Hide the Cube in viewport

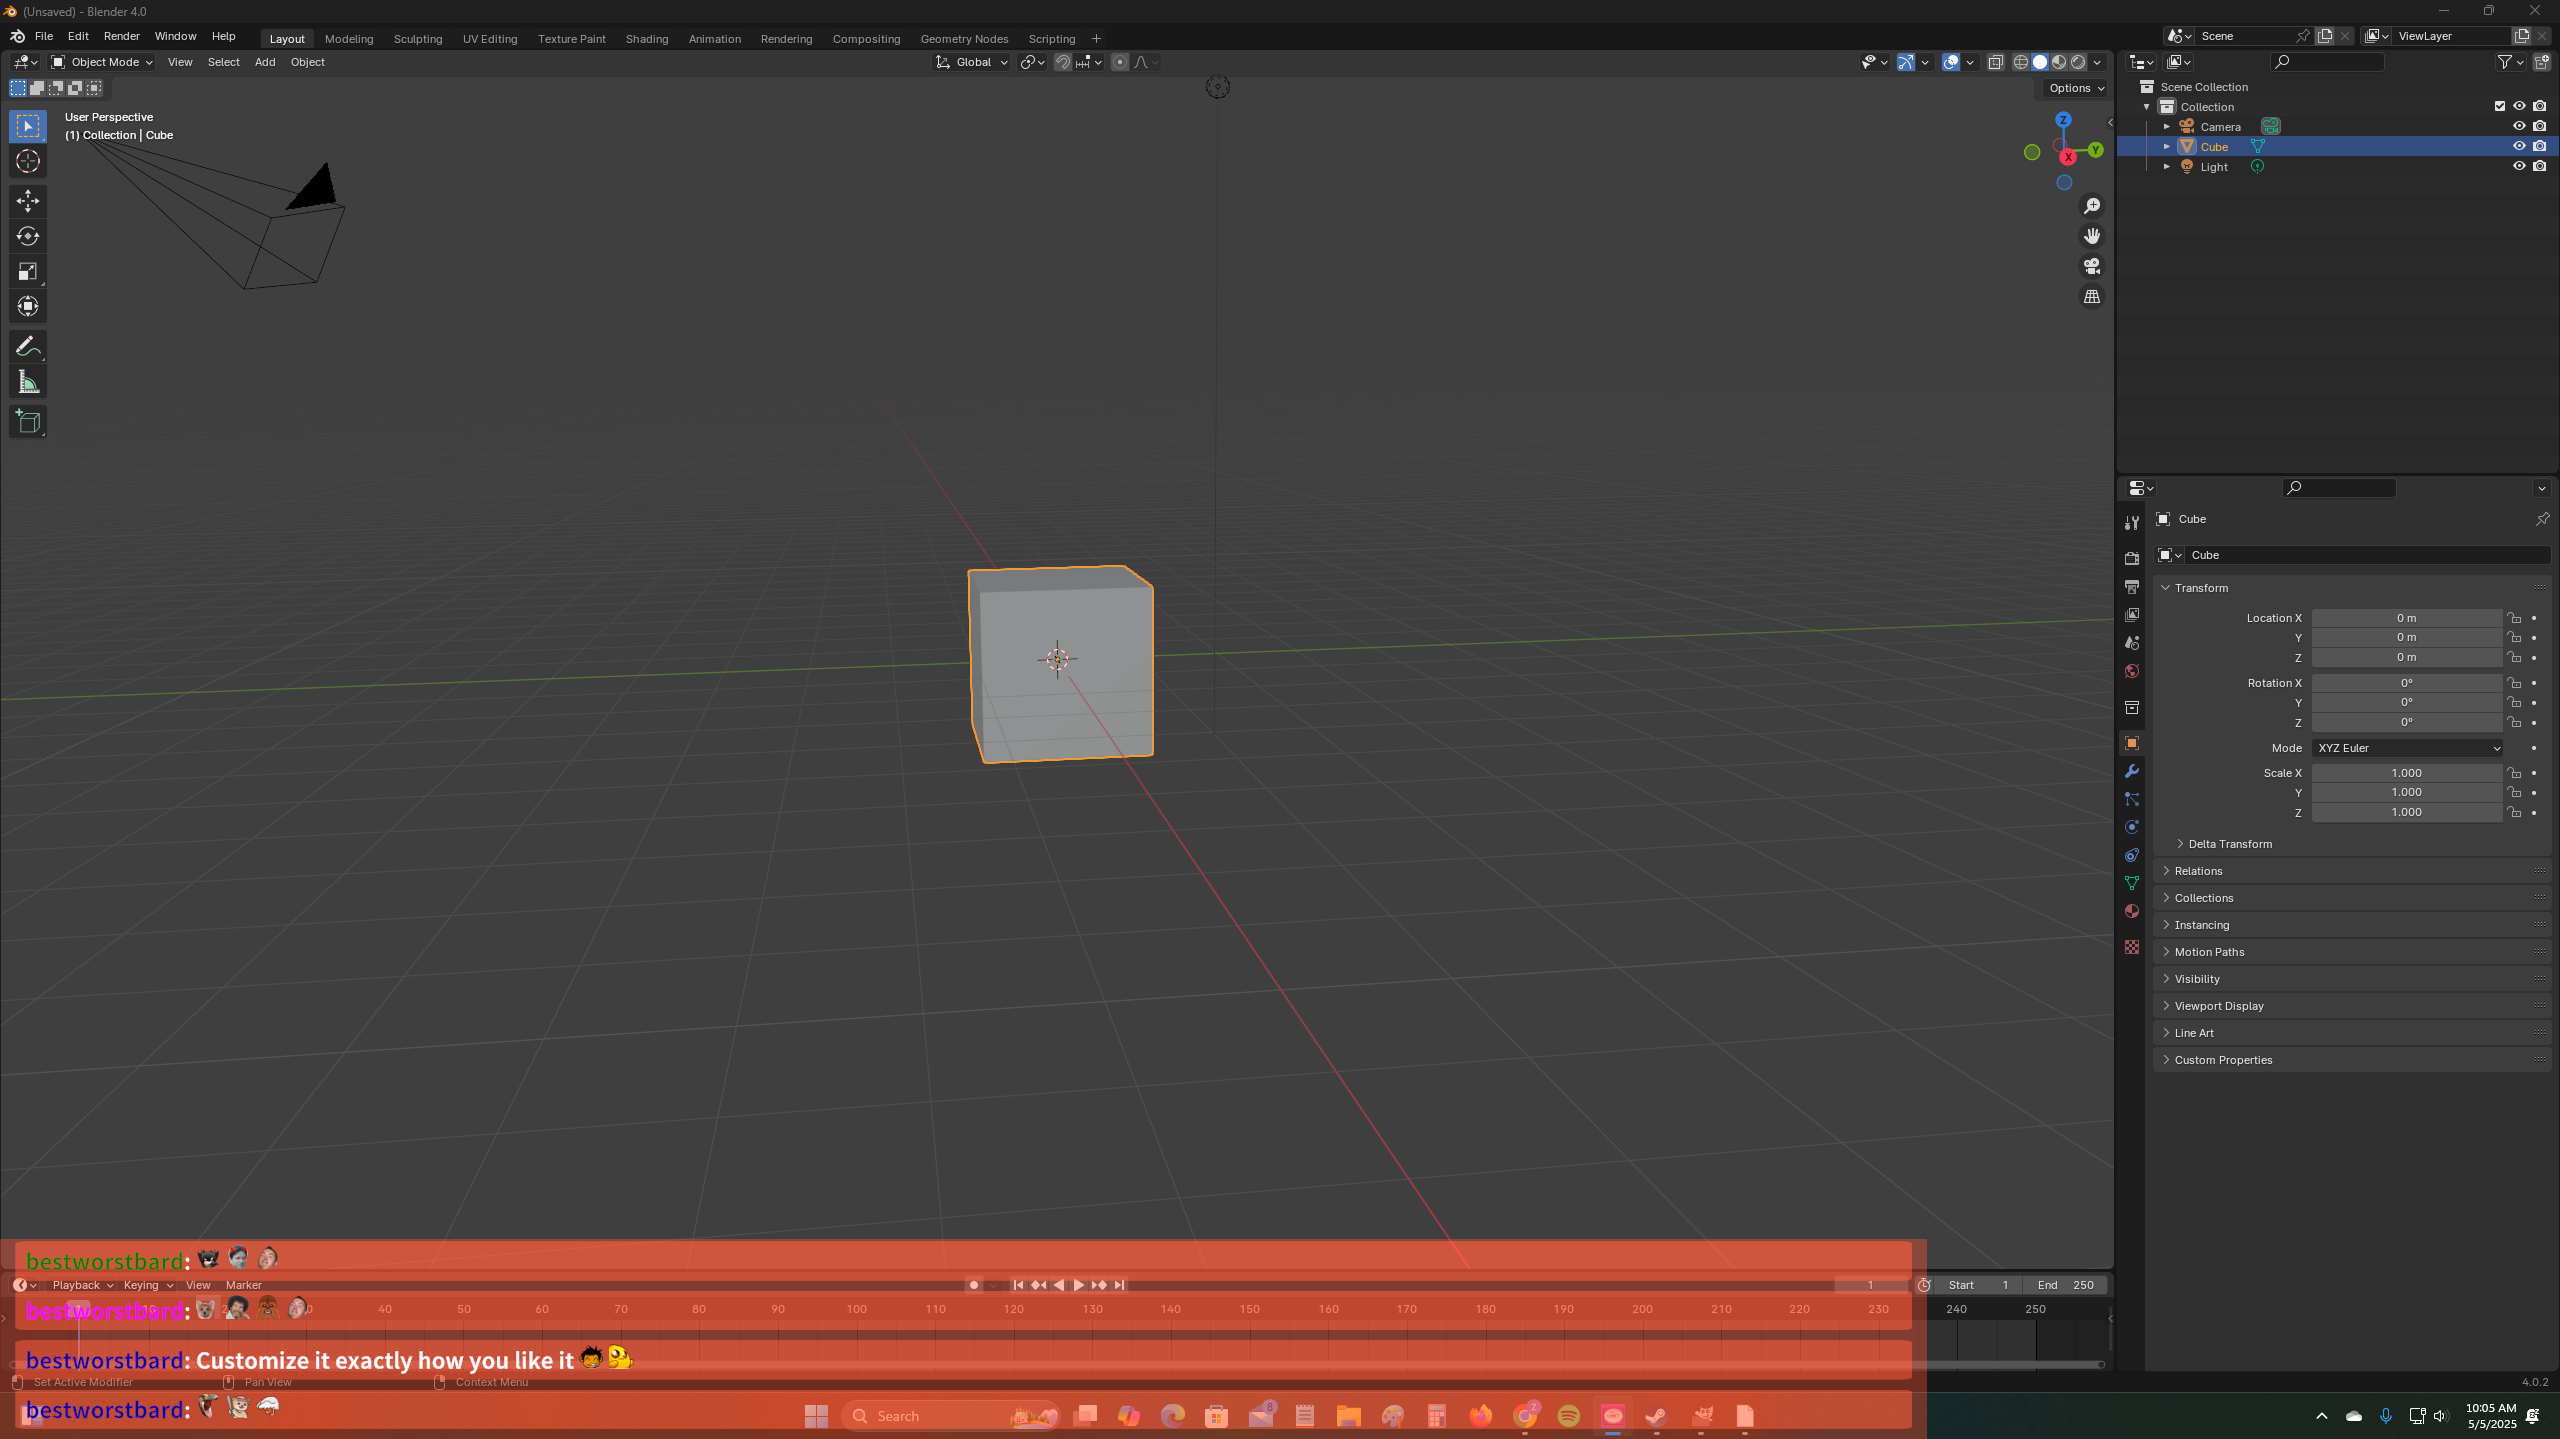click(2519, 146)
